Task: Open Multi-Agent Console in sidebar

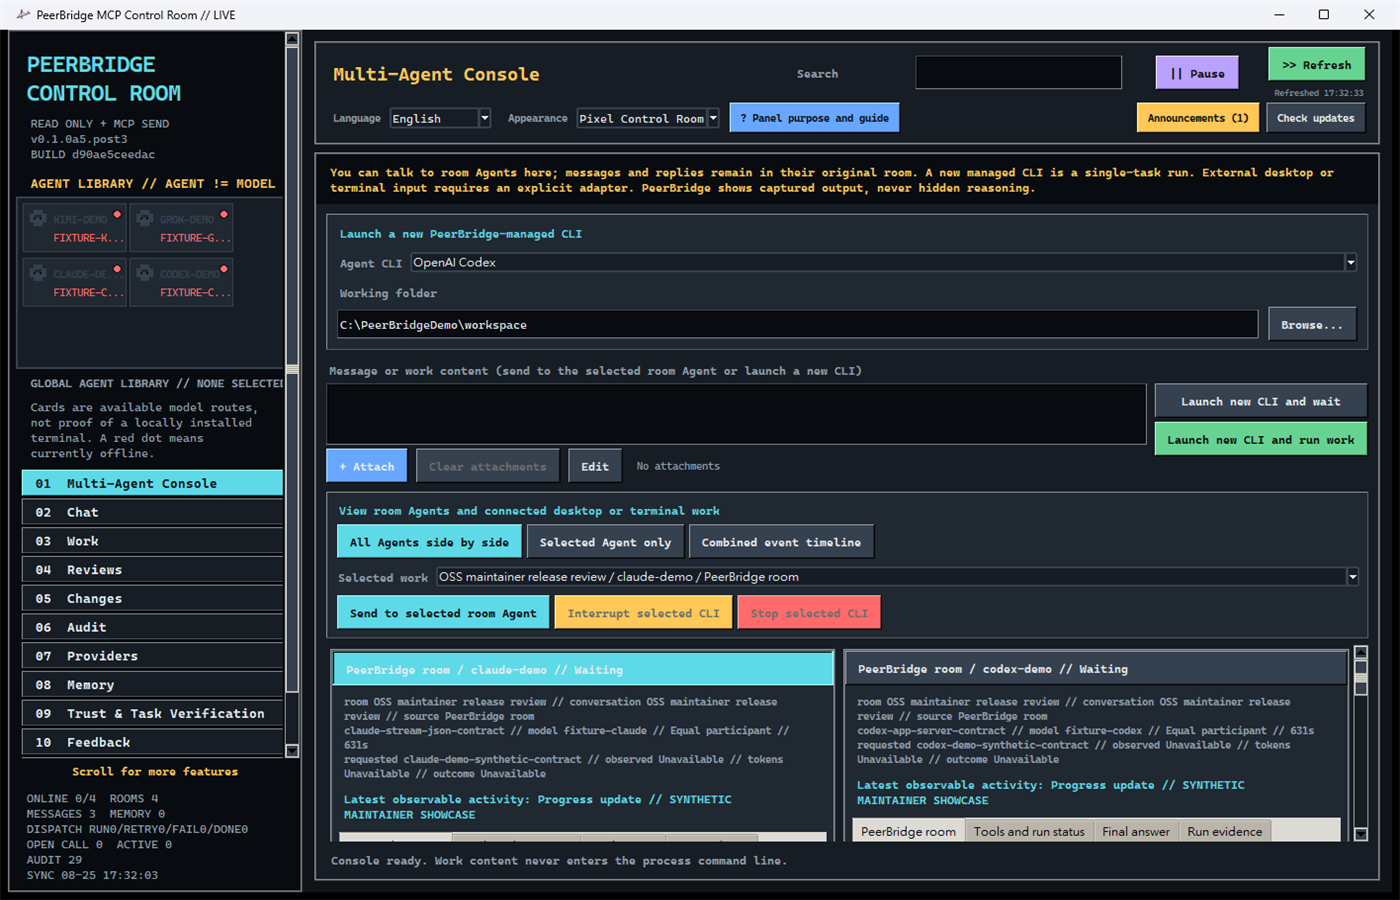Action: 152,483
